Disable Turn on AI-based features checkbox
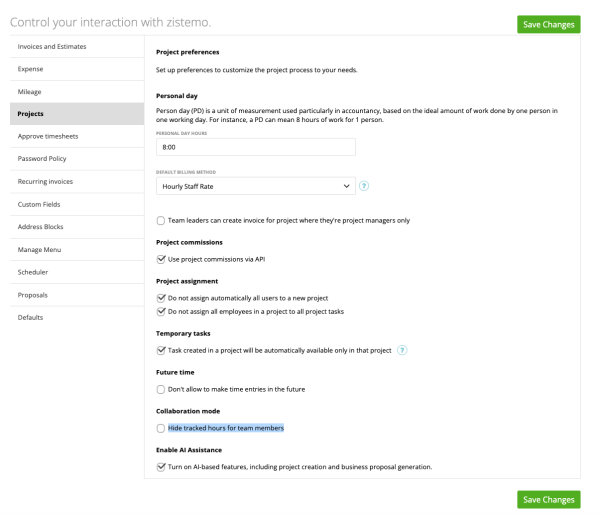The height and width of the screenshot is (515, 600). point(161,467)
